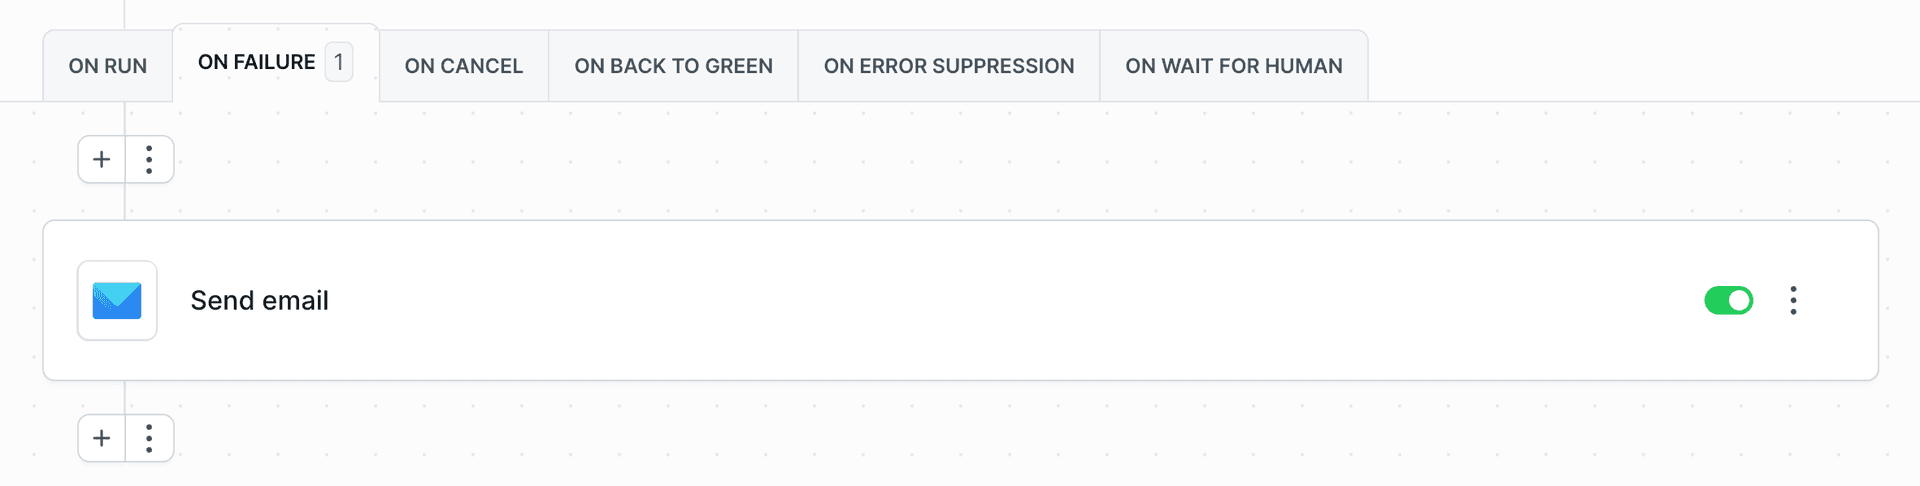
Task: Show the ON ERROR SUPPRESSION tab
Action: 949,66
